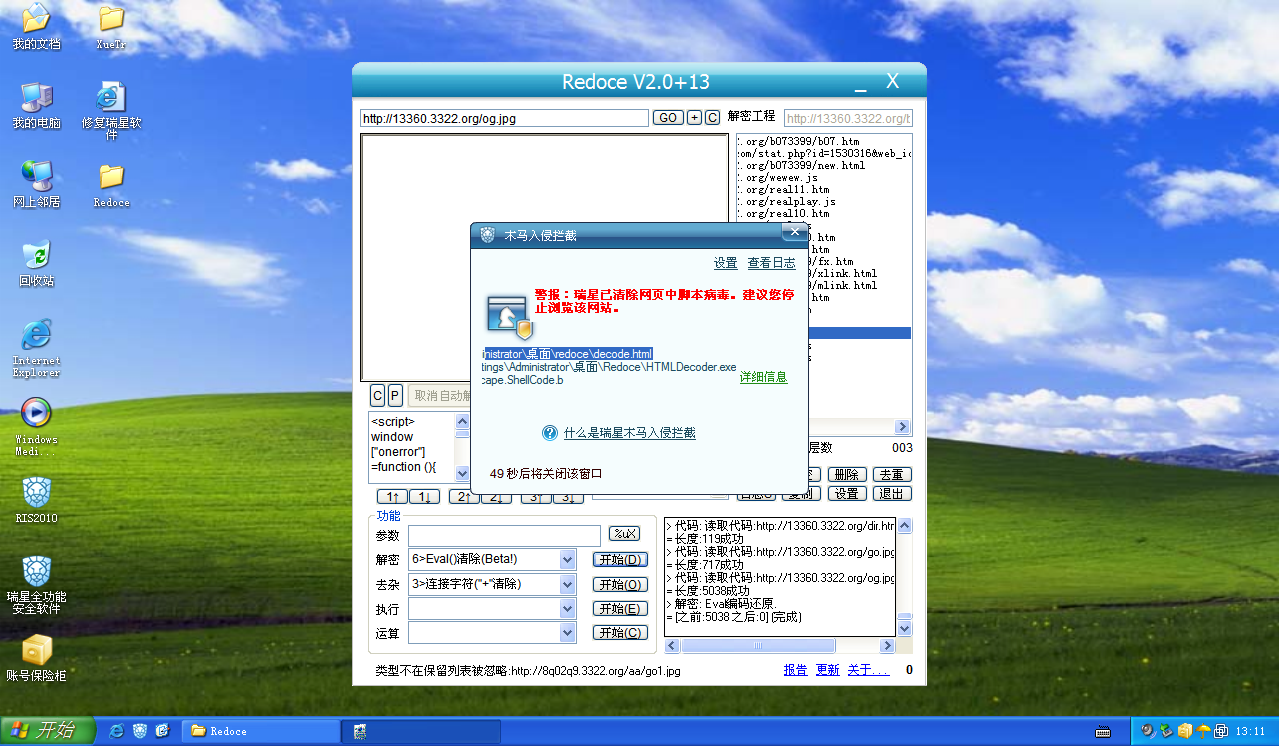Expand 解密 dropdown showing Eval()清除
The width and height of the screenshot is (1279, 746).
coord(568,560)
